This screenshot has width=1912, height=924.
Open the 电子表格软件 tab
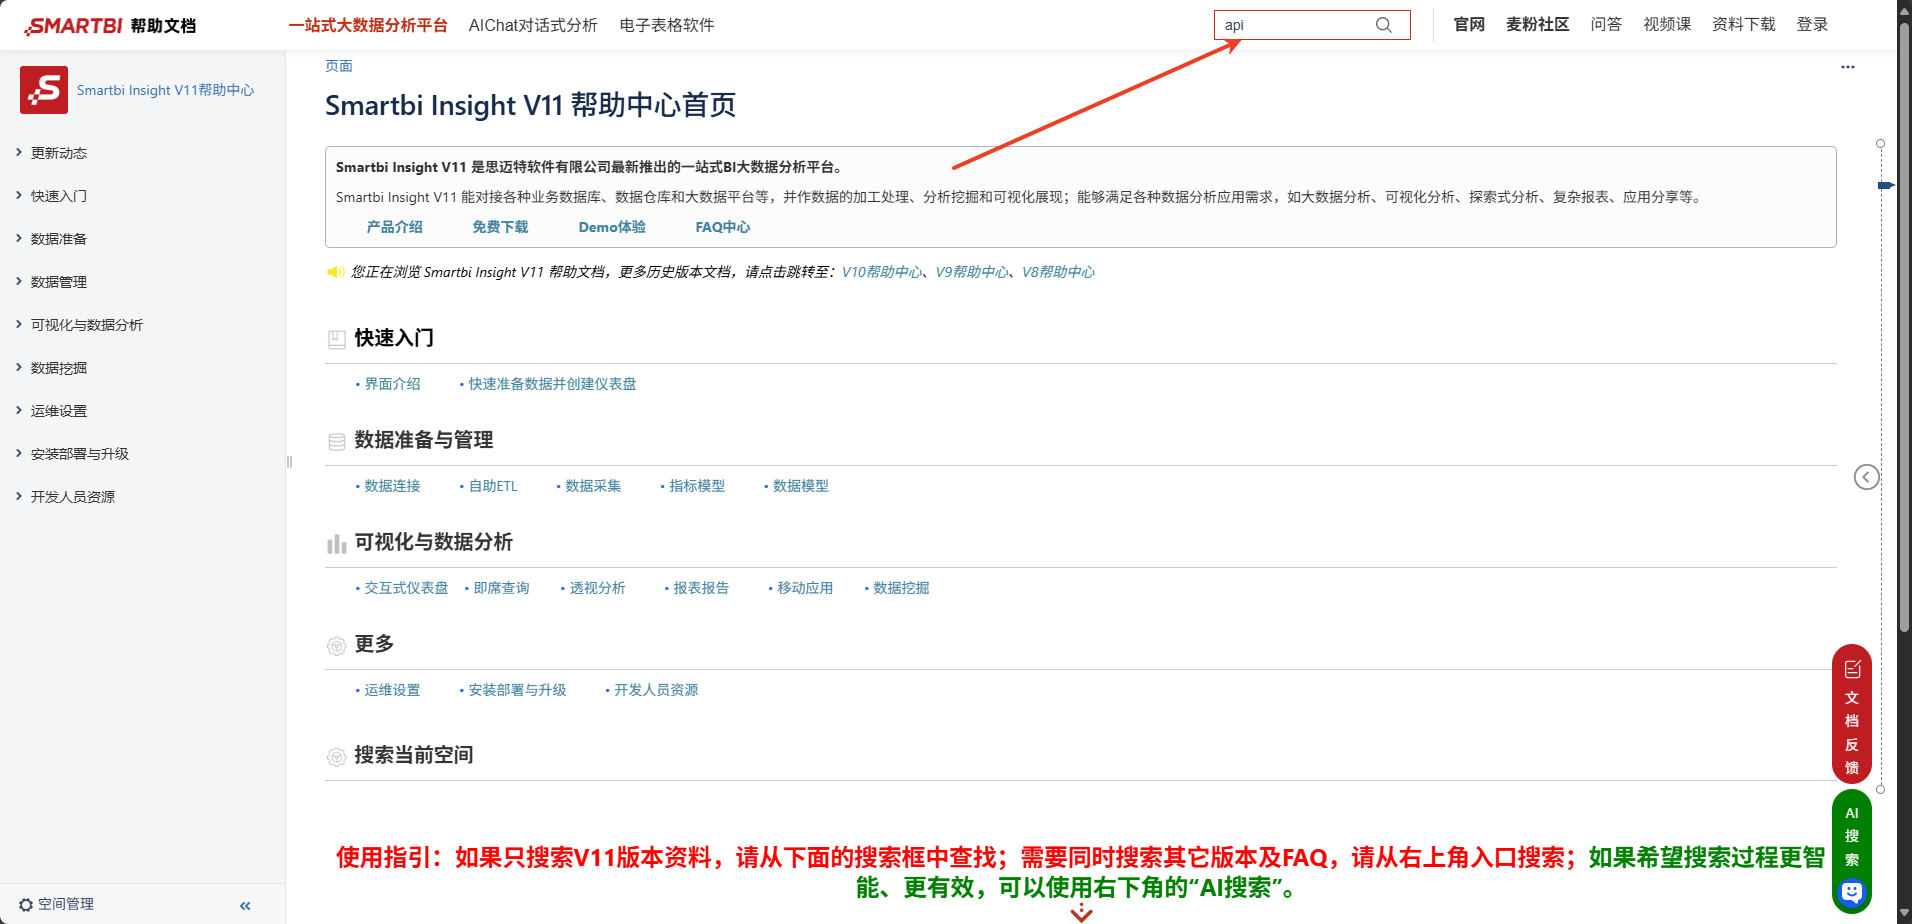(x=667, y=25)
